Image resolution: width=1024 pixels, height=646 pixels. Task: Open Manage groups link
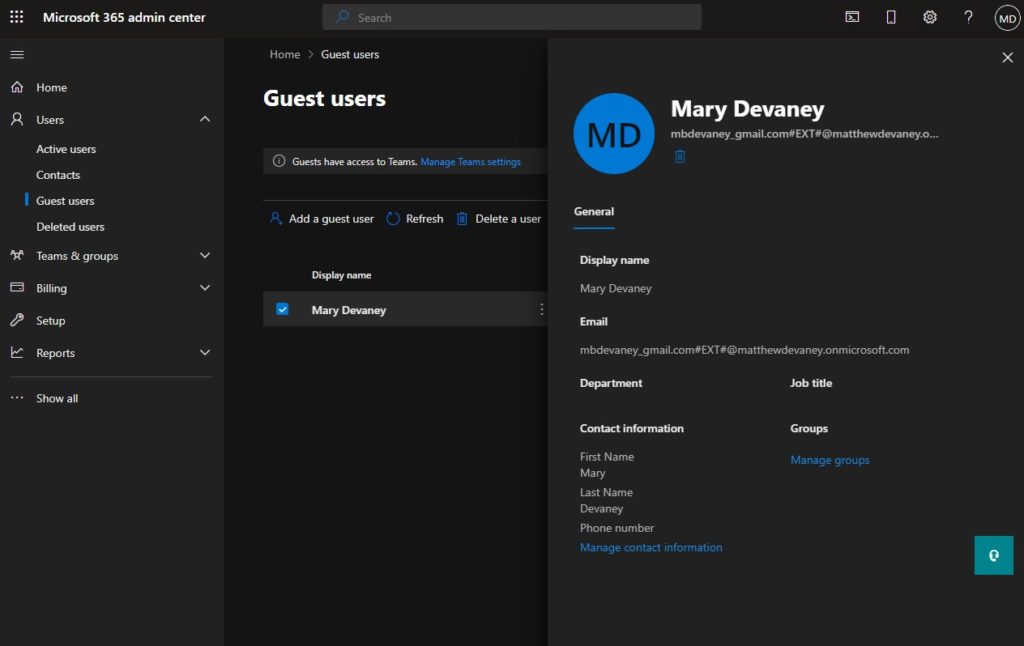click(829, 460)
